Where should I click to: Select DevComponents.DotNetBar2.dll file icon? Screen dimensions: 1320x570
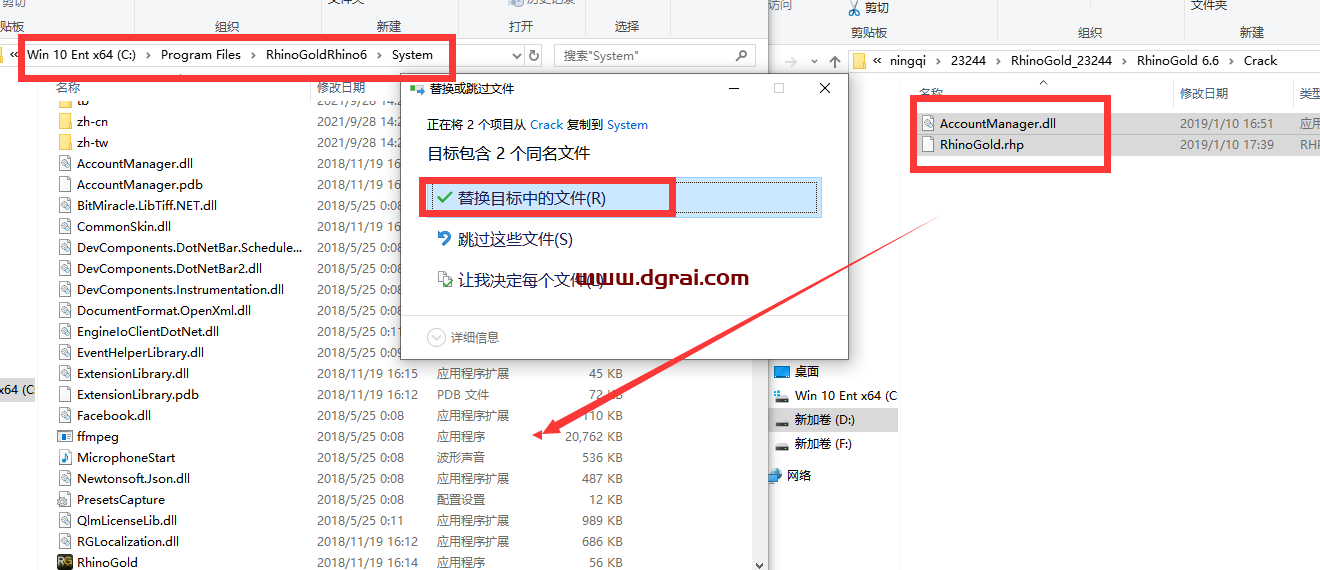[x=65, y=269]
